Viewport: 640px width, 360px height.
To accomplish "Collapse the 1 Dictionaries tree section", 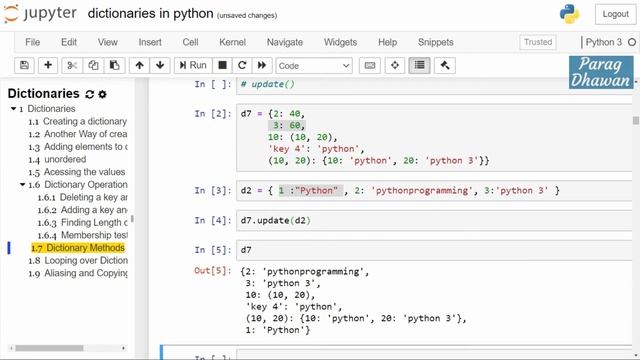I will (13, 109).
